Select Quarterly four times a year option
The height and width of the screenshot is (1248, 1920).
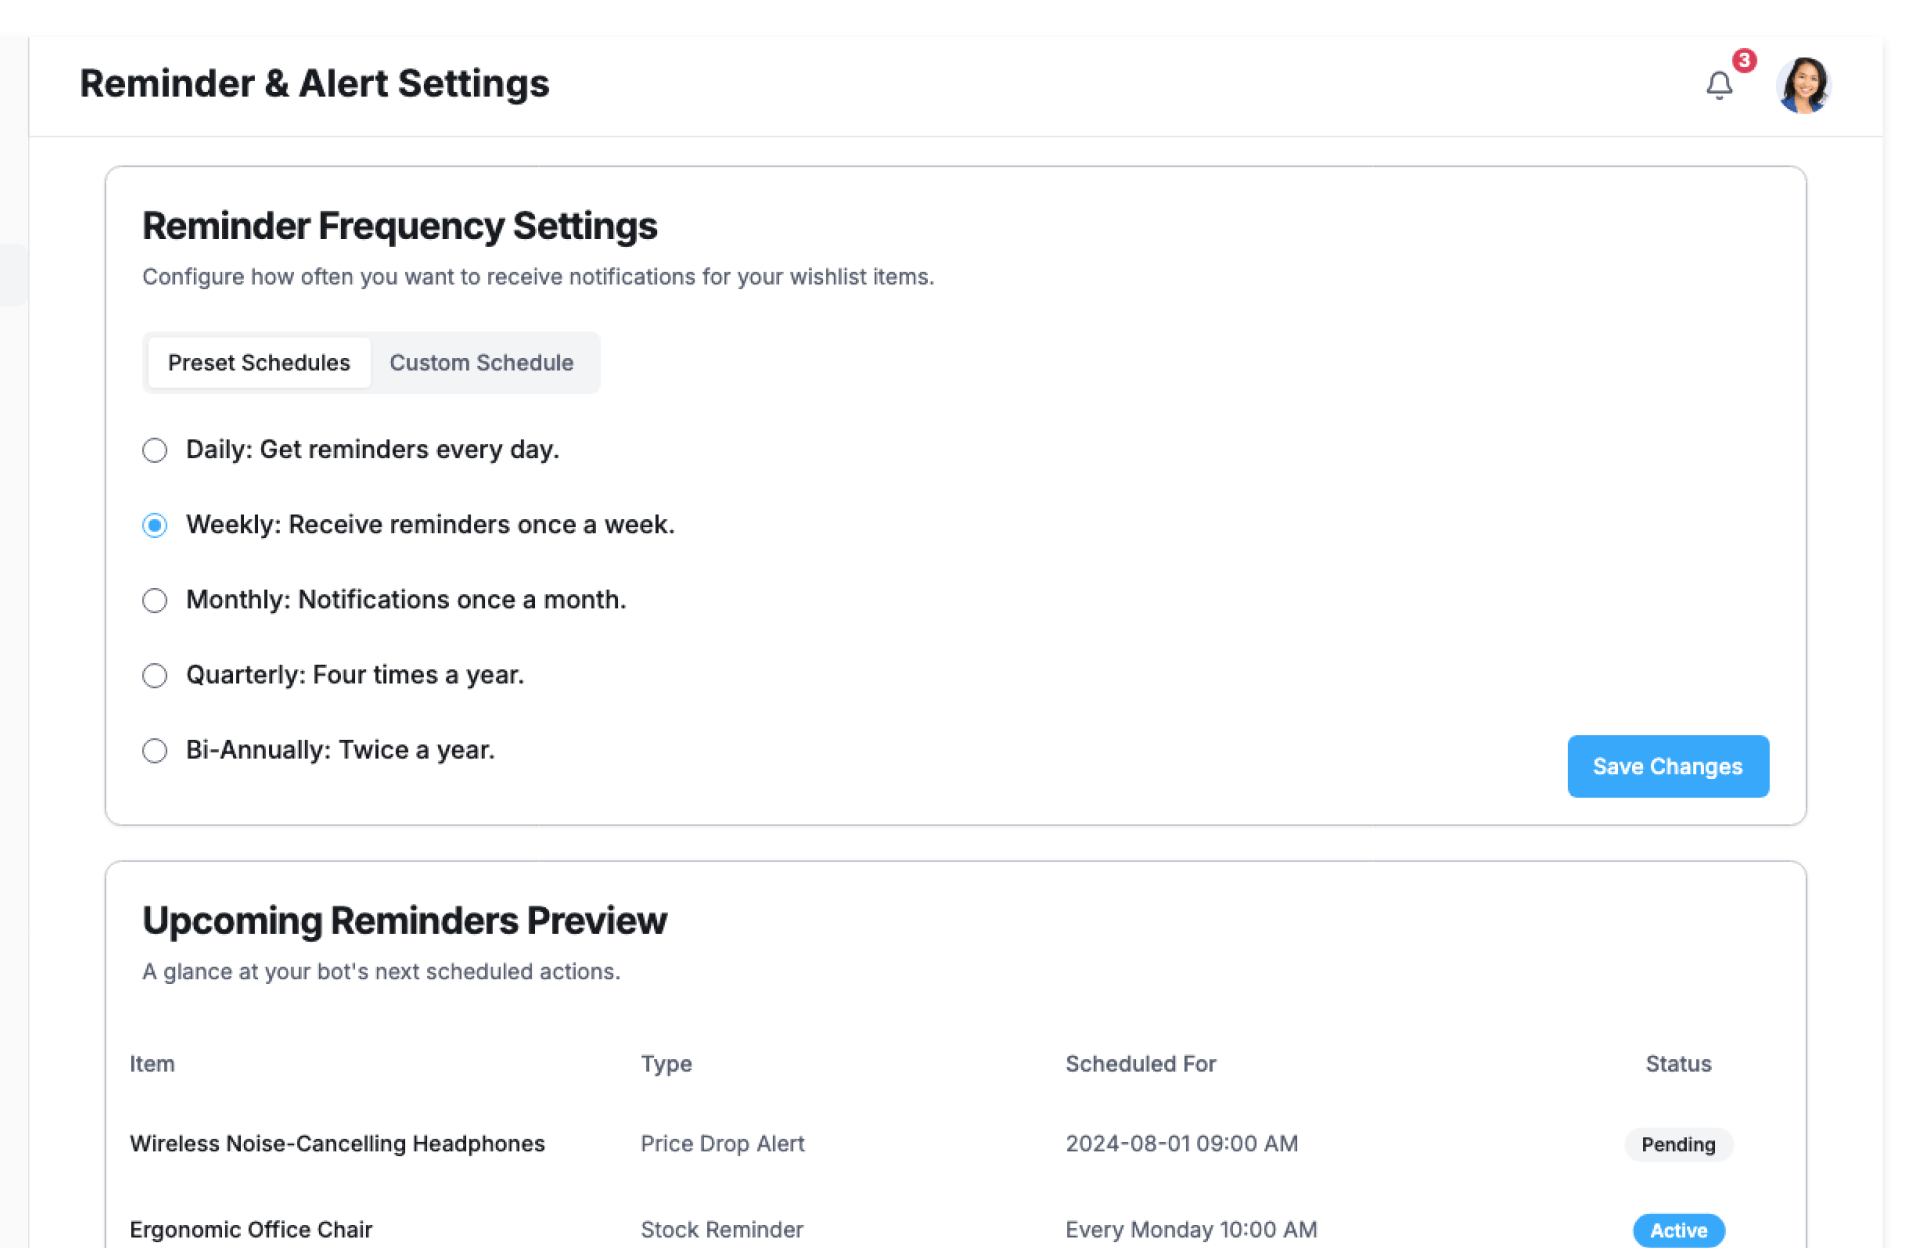tap(155, 675)
